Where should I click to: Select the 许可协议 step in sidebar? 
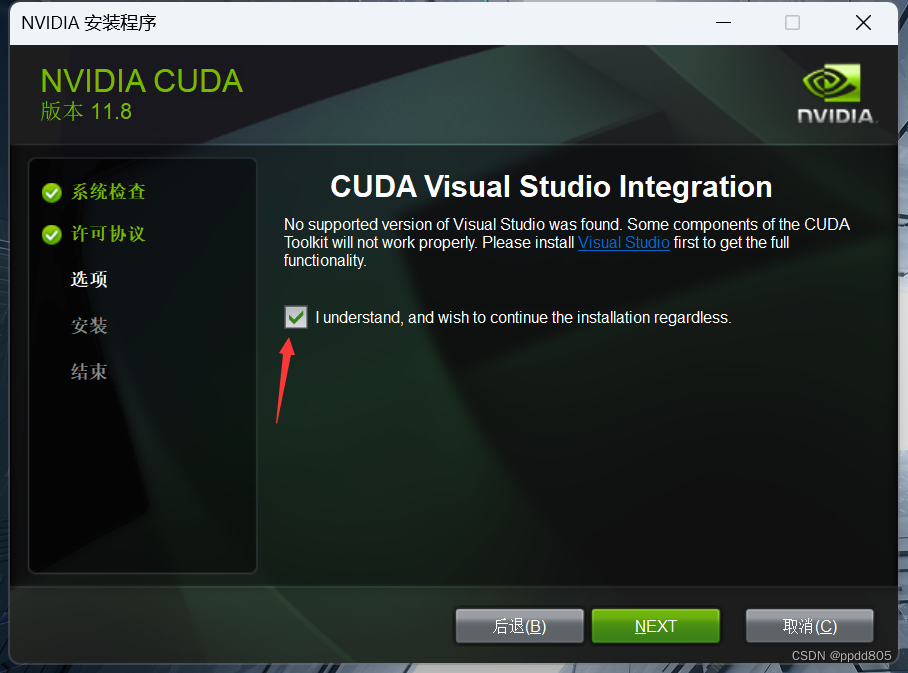[108, 234]
